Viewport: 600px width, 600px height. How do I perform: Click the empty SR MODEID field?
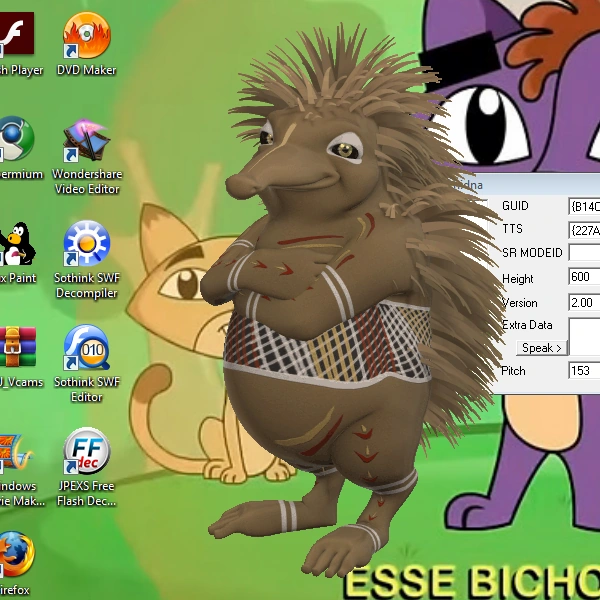(584, 253)
